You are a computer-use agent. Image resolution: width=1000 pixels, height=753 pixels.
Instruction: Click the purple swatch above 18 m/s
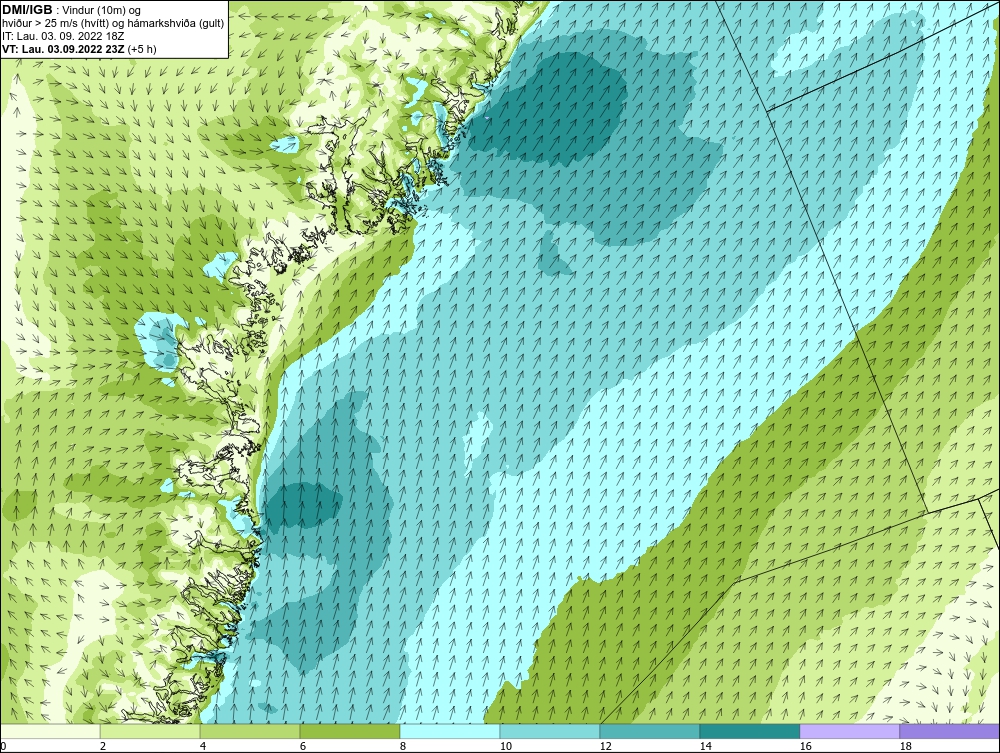pos(949,731)
